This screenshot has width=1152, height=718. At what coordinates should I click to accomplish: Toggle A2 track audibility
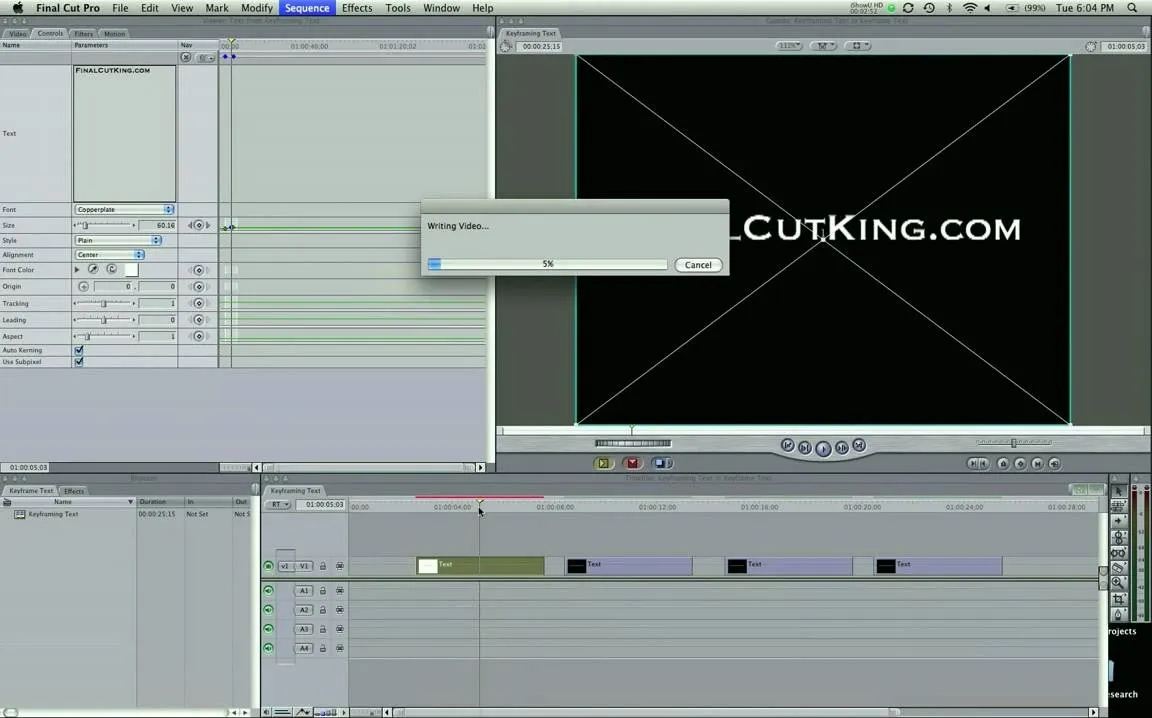[268, 610]
